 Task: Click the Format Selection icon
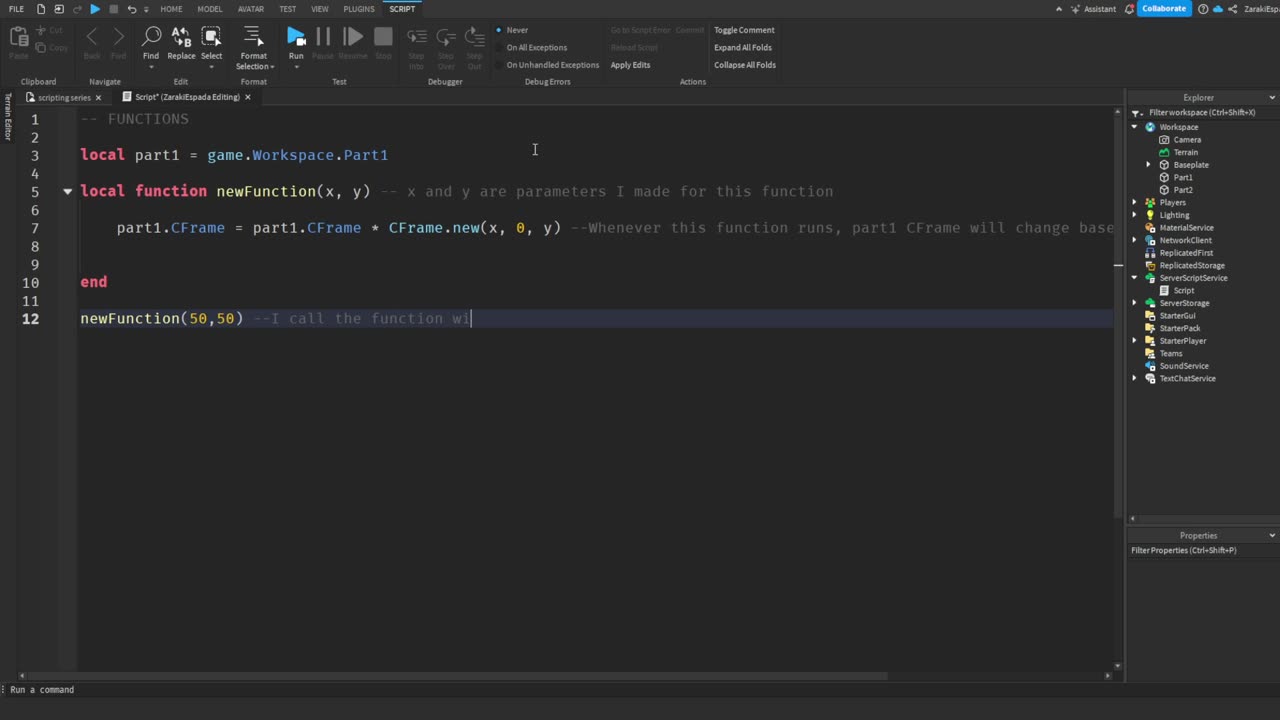[253, 37]
